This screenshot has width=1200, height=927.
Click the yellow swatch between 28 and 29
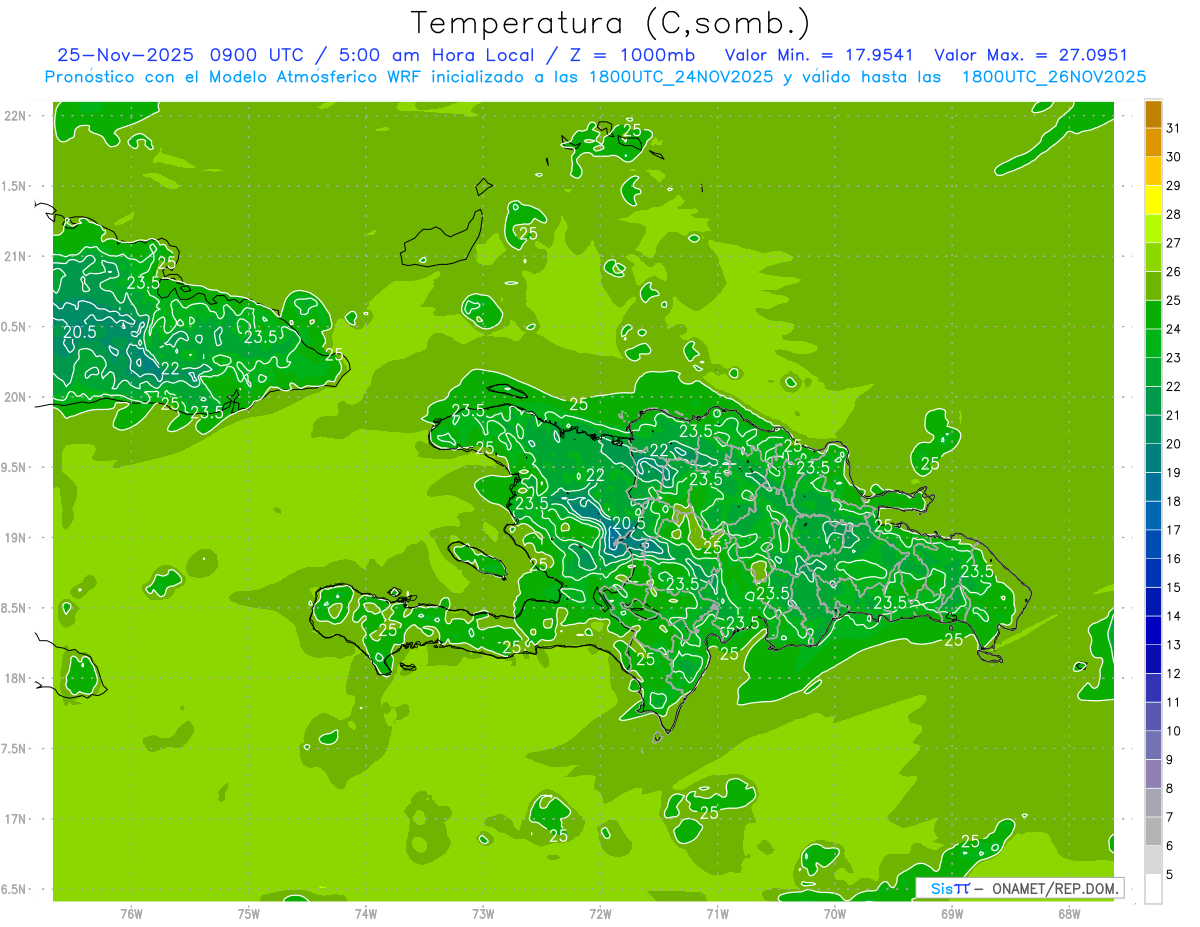point(1153,199)
